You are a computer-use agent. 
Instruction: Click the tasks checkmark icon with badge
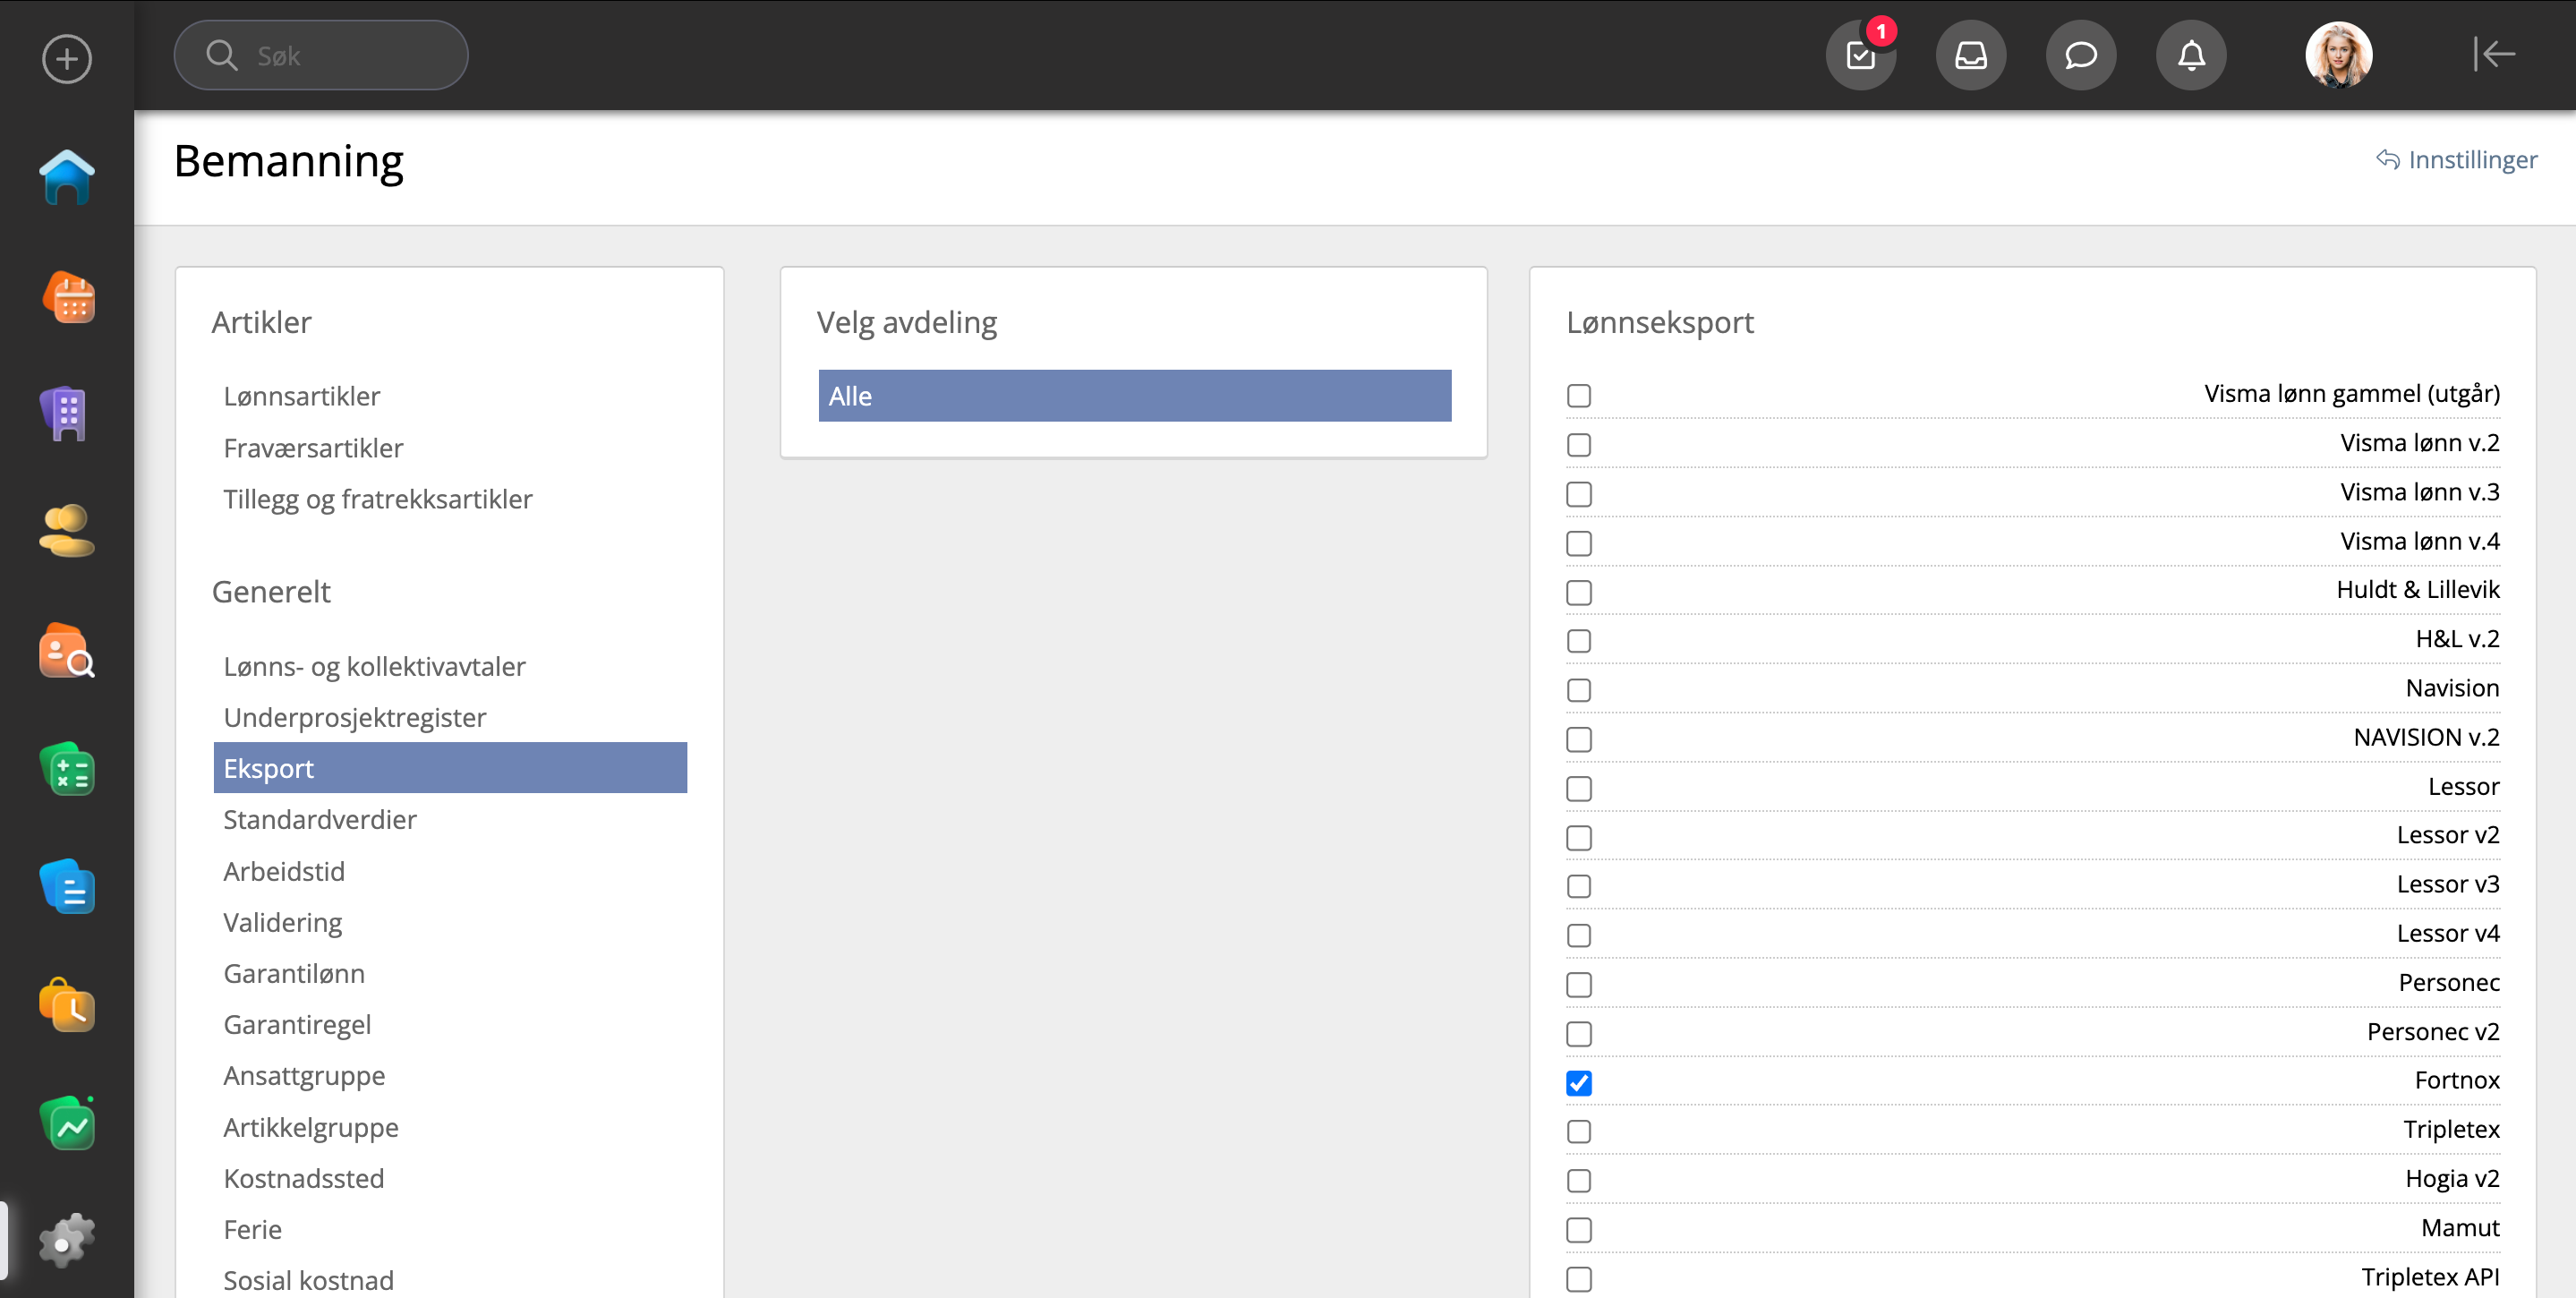[x=1860, y=56]
